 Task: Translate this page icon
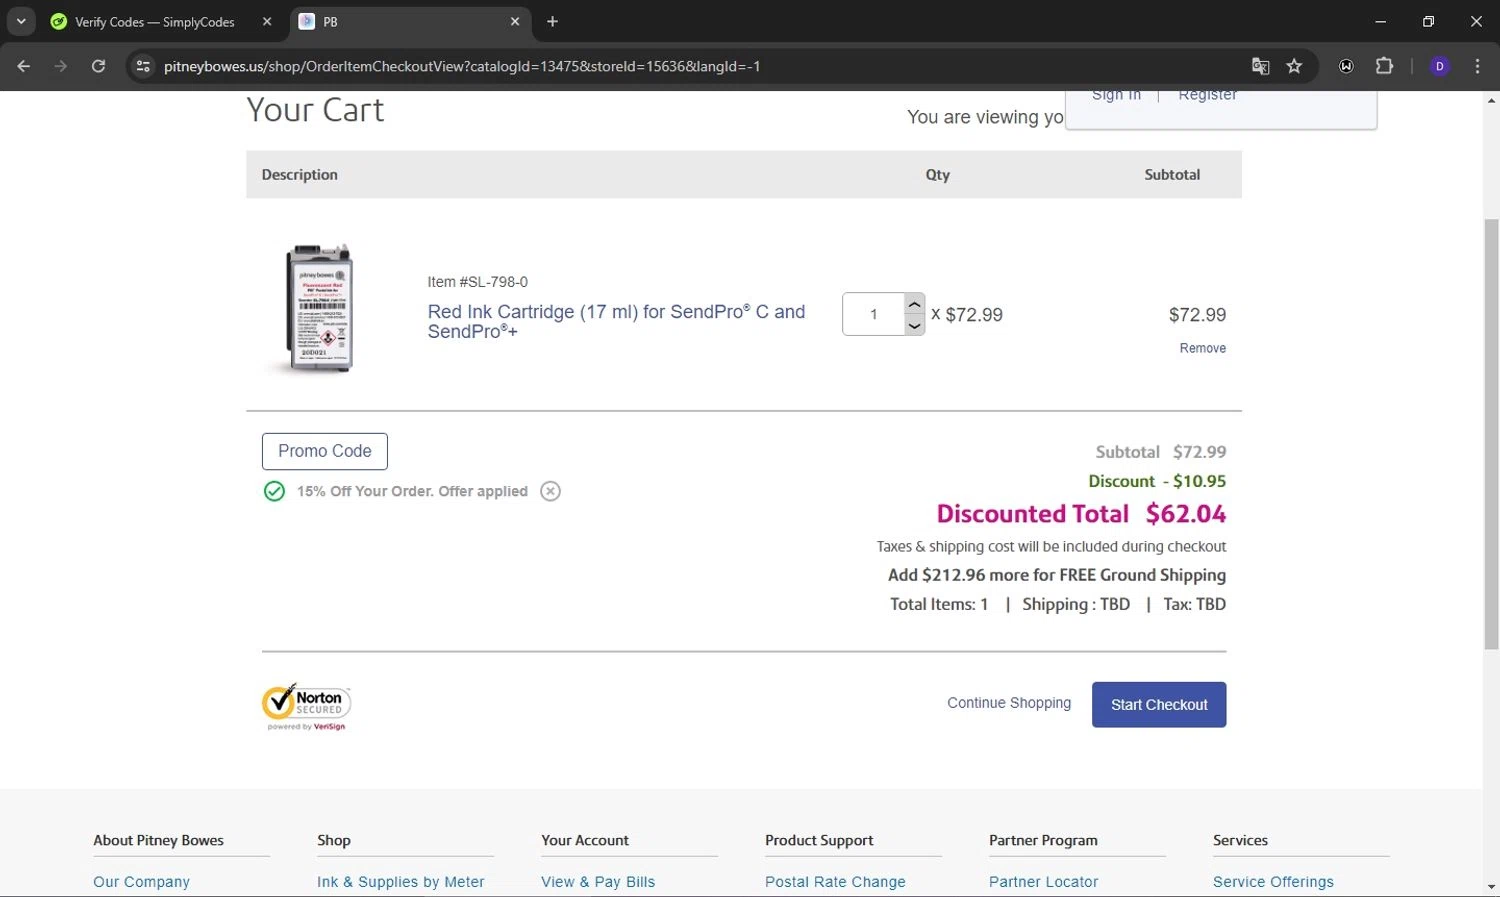tap(1260, 66)
